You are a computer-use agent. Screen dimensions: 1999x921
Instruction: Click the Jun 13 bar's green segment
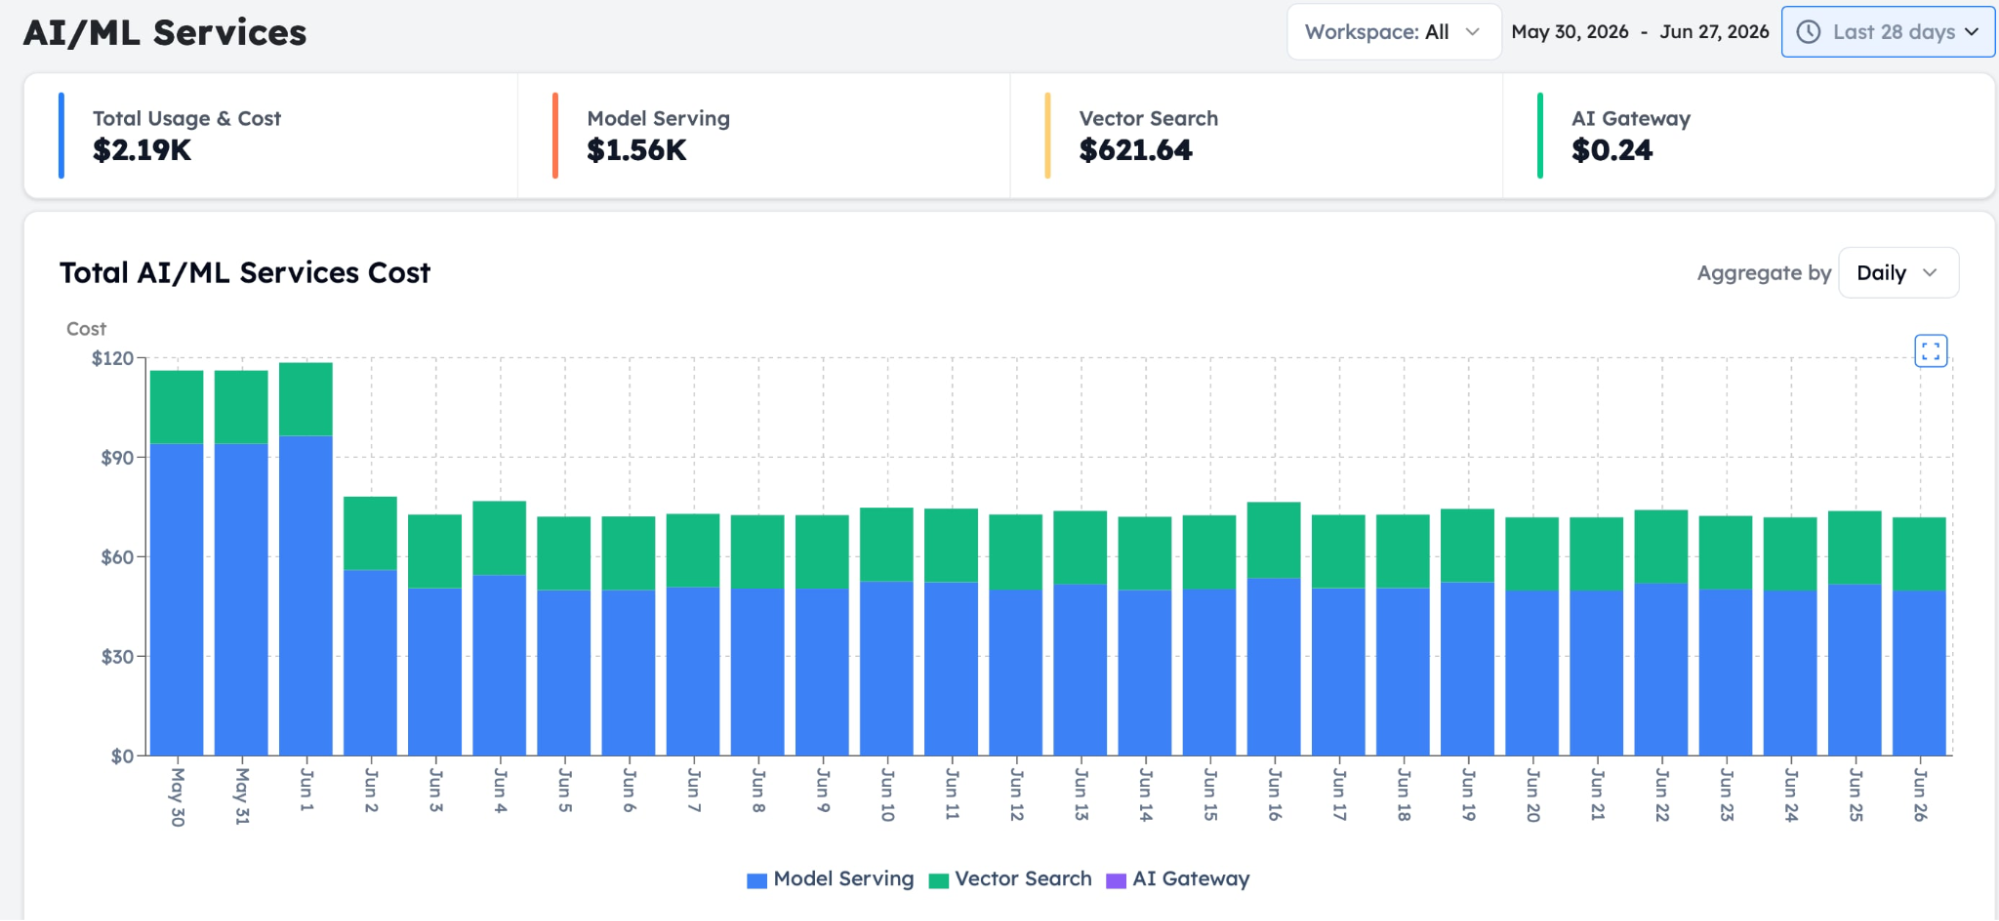pos(1080,548)
